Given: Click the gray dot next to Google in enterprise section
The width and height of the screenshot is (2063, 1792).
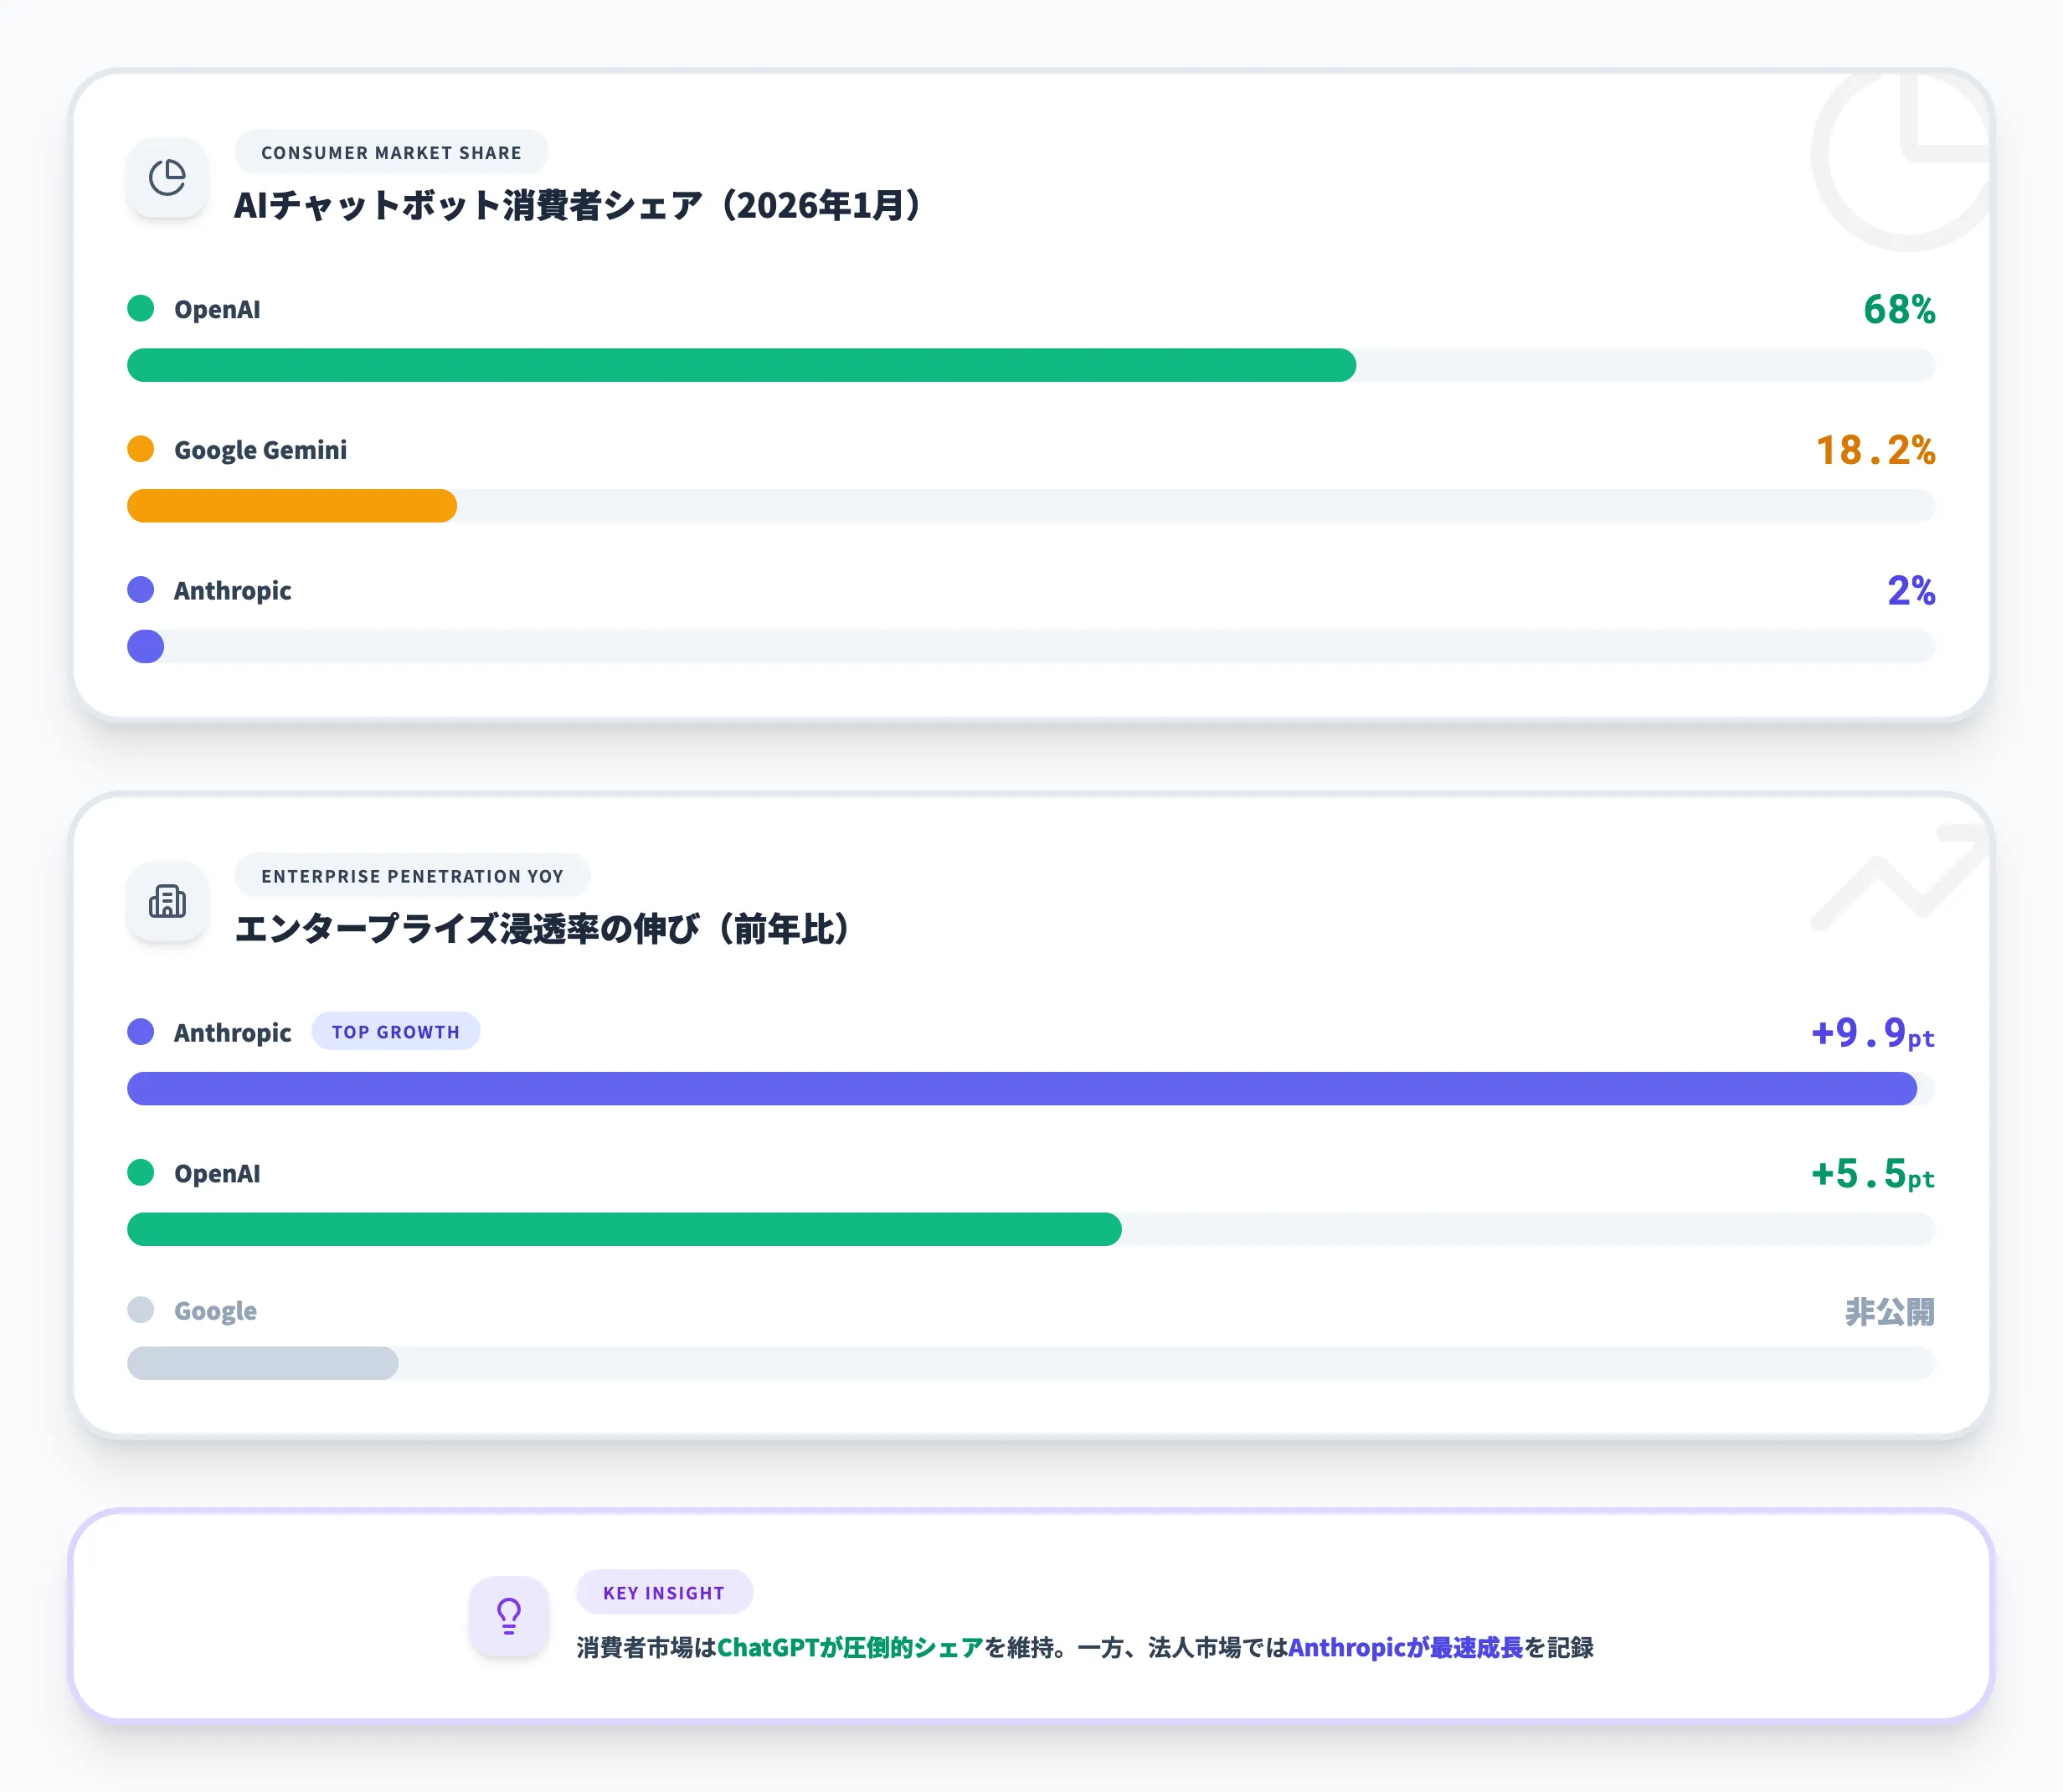Looking at the screenshot, I should click(x=141, y=1310).
